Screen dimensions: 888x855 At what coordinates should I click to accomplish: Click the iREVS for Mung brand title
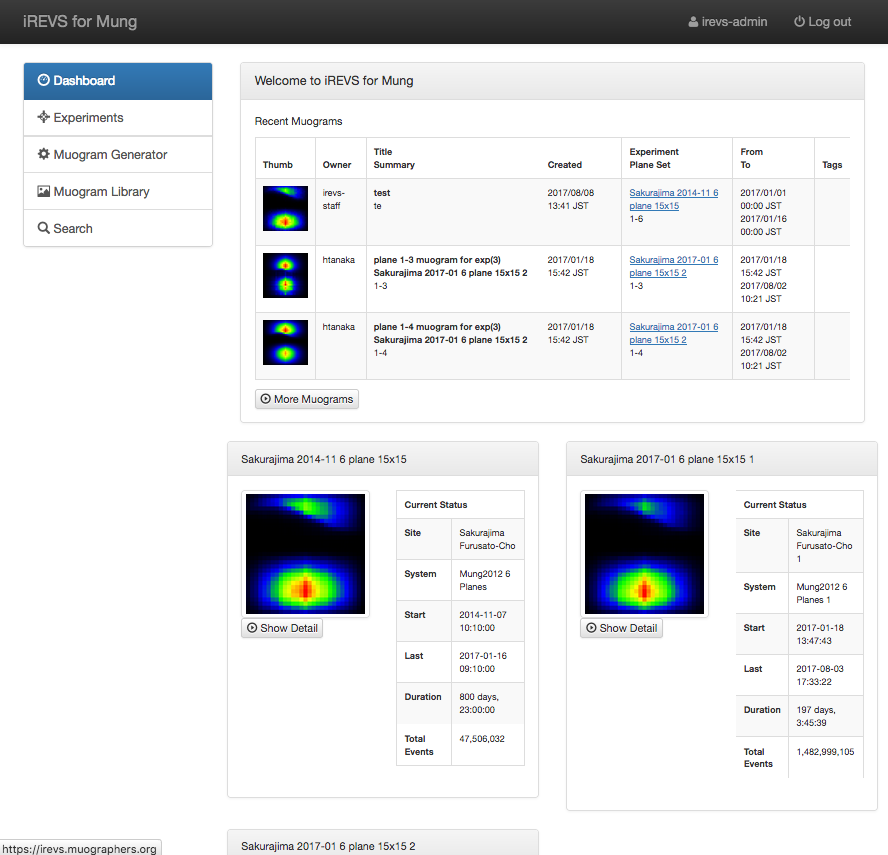[80, 22]
